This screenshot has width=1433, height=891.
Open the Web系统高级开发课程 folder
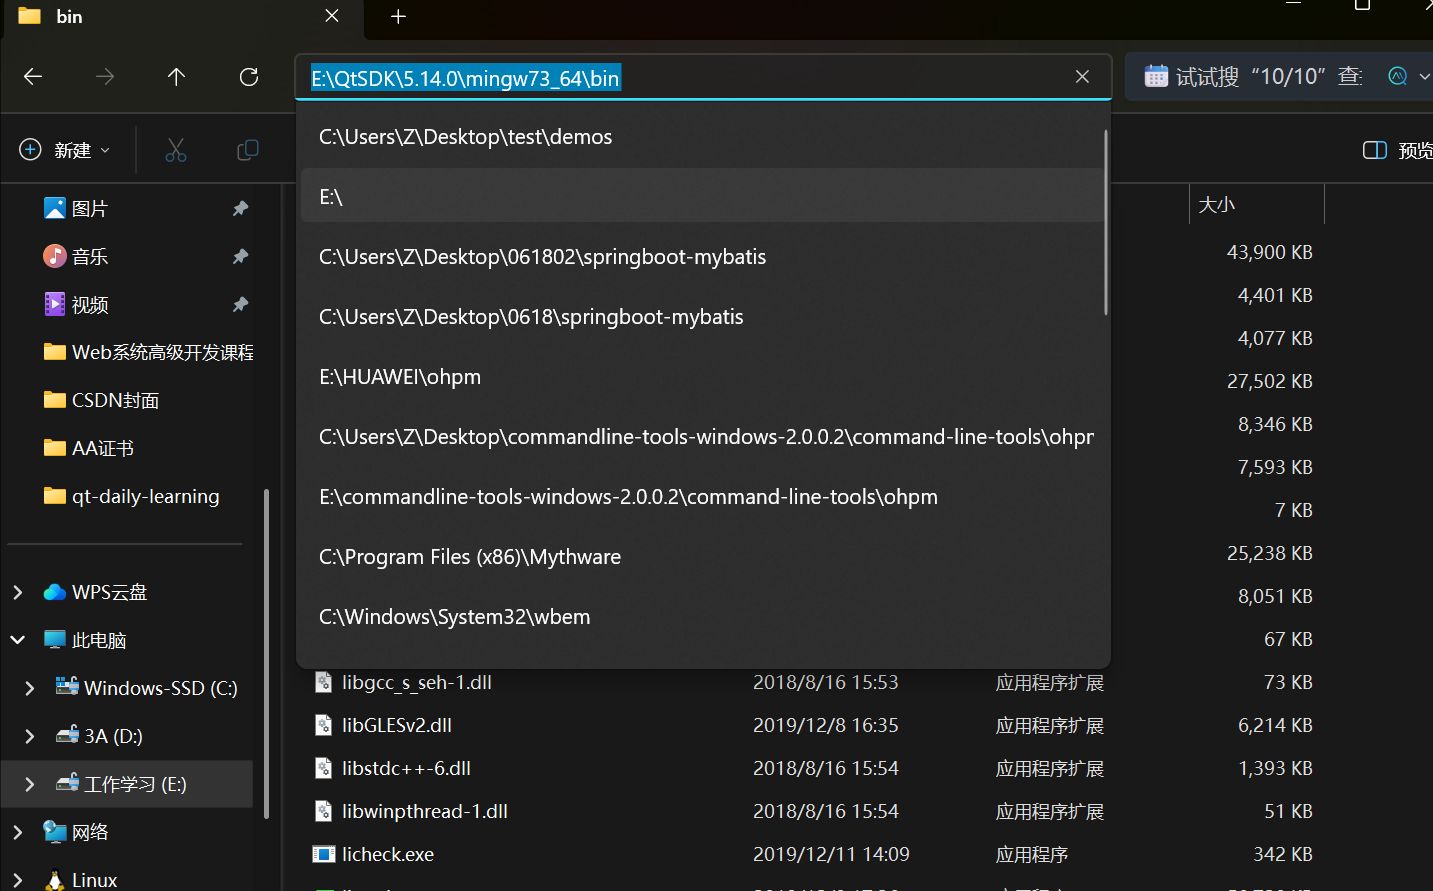148,352
